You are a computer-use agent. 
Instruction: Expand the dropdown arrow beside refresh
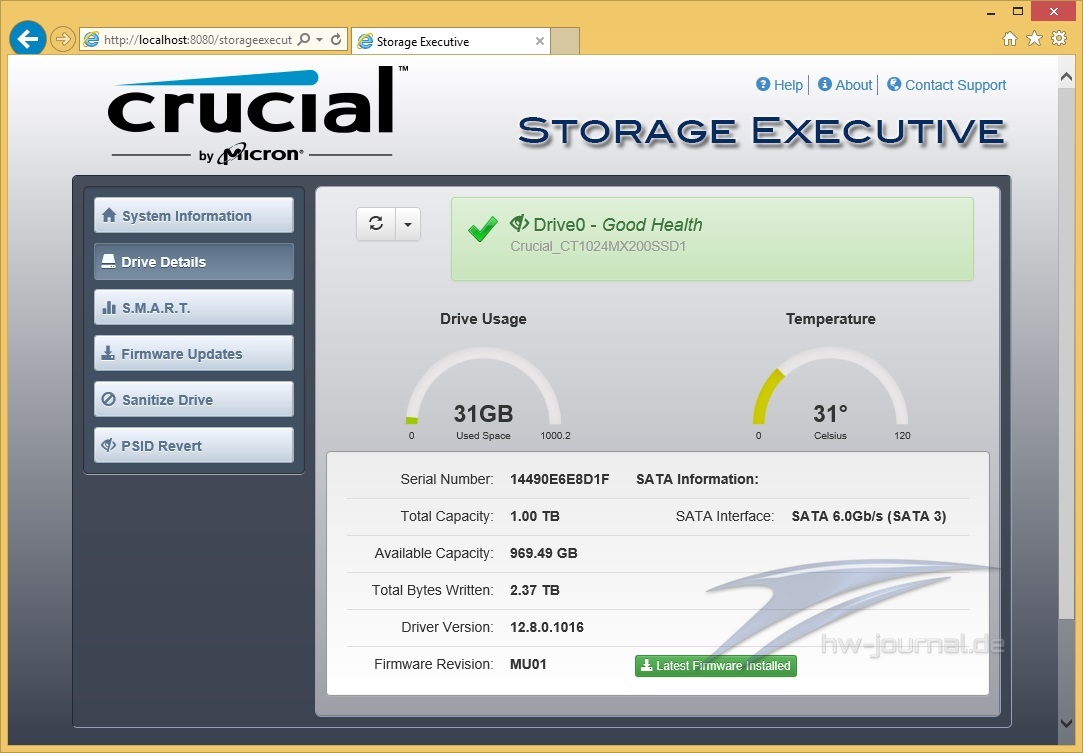pos(408,224)
